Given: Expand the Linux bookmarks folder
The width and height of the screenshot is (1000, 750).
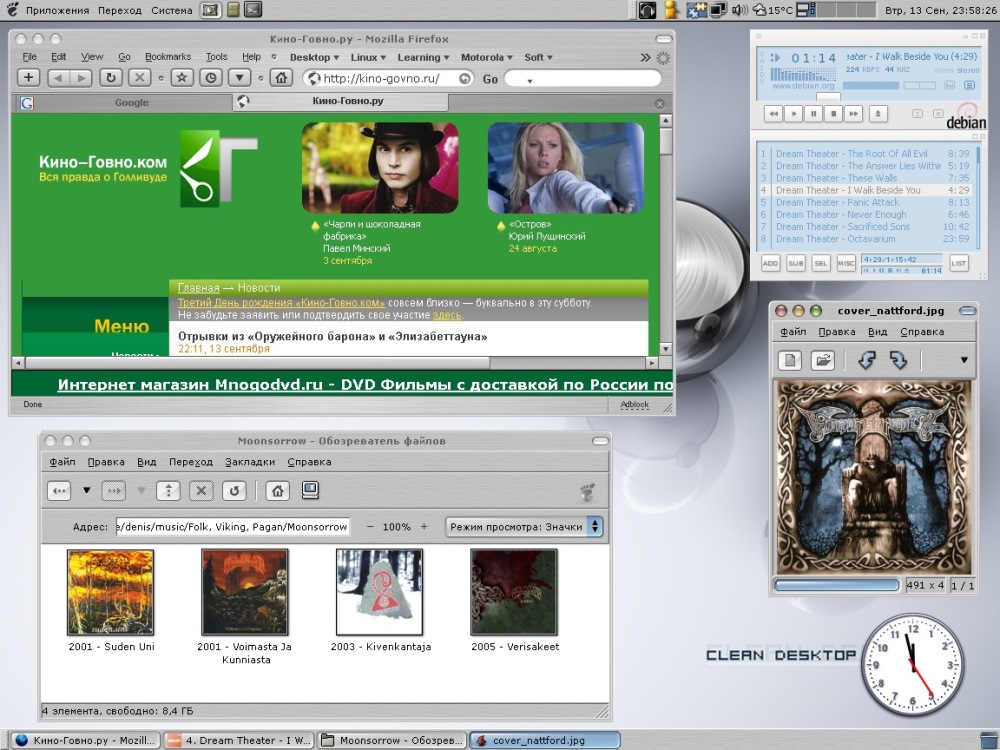Looking at the screenshot, I should [368, 57].
